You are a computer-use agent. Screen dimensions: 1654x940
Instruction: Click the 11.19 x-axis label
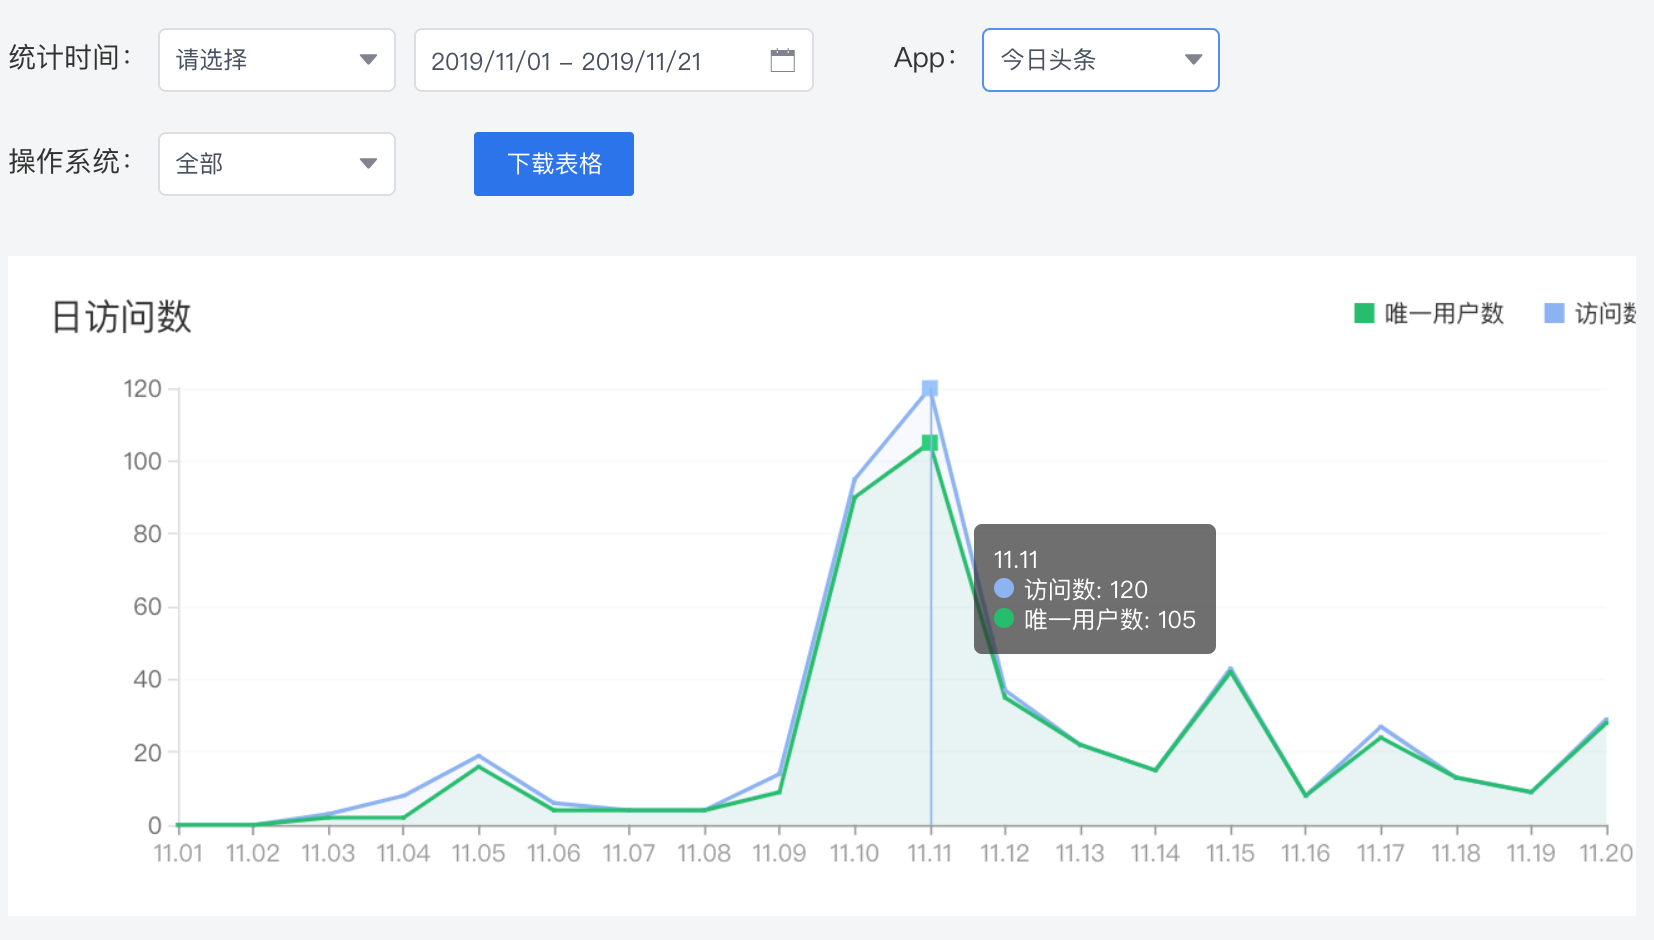pos(1531,853)
